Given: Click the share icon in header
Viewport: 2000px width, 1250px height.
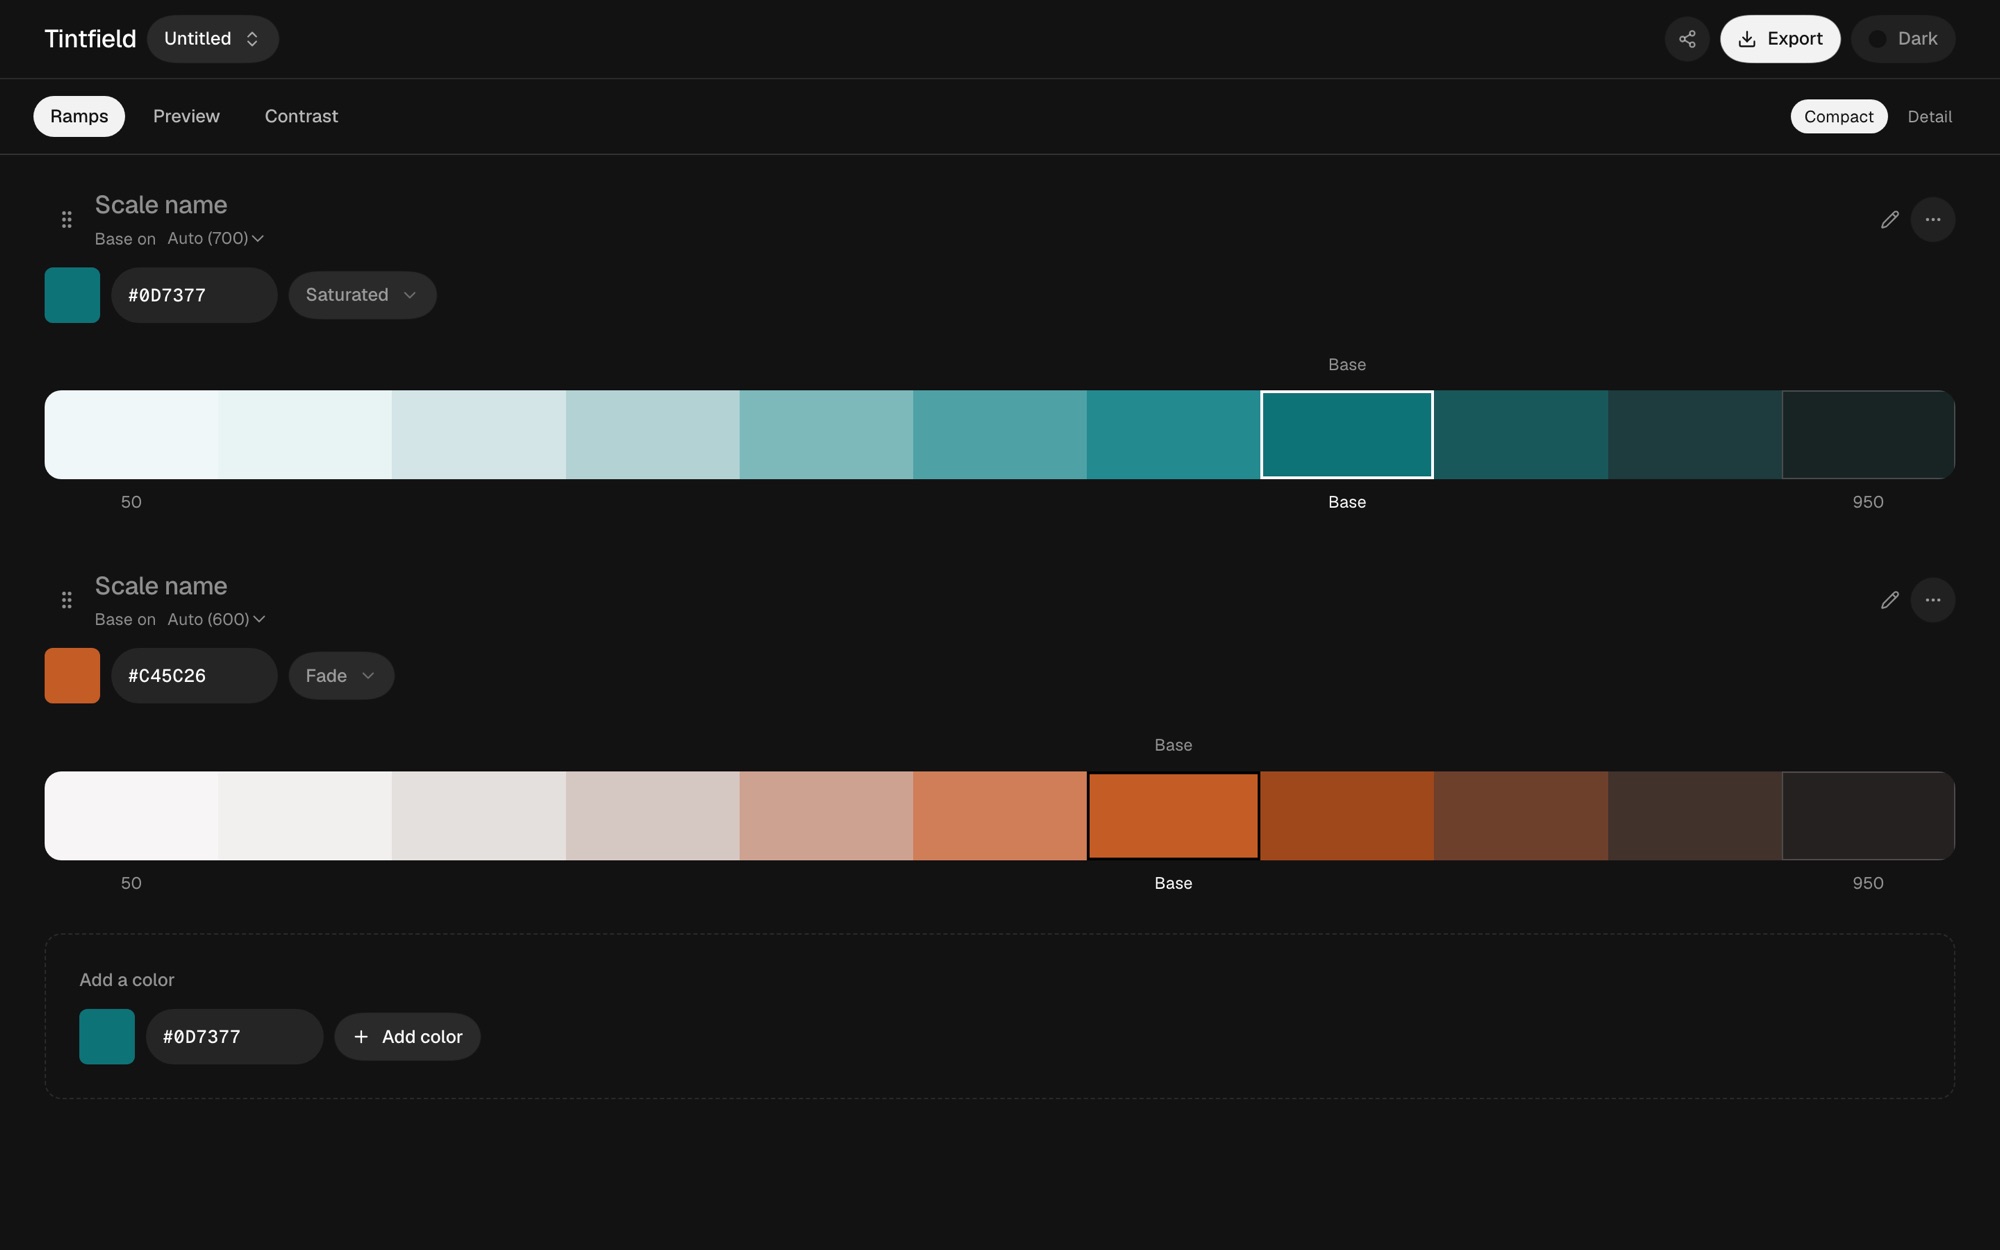Looking at the screenshot, I should click(x=1687, y=39).
